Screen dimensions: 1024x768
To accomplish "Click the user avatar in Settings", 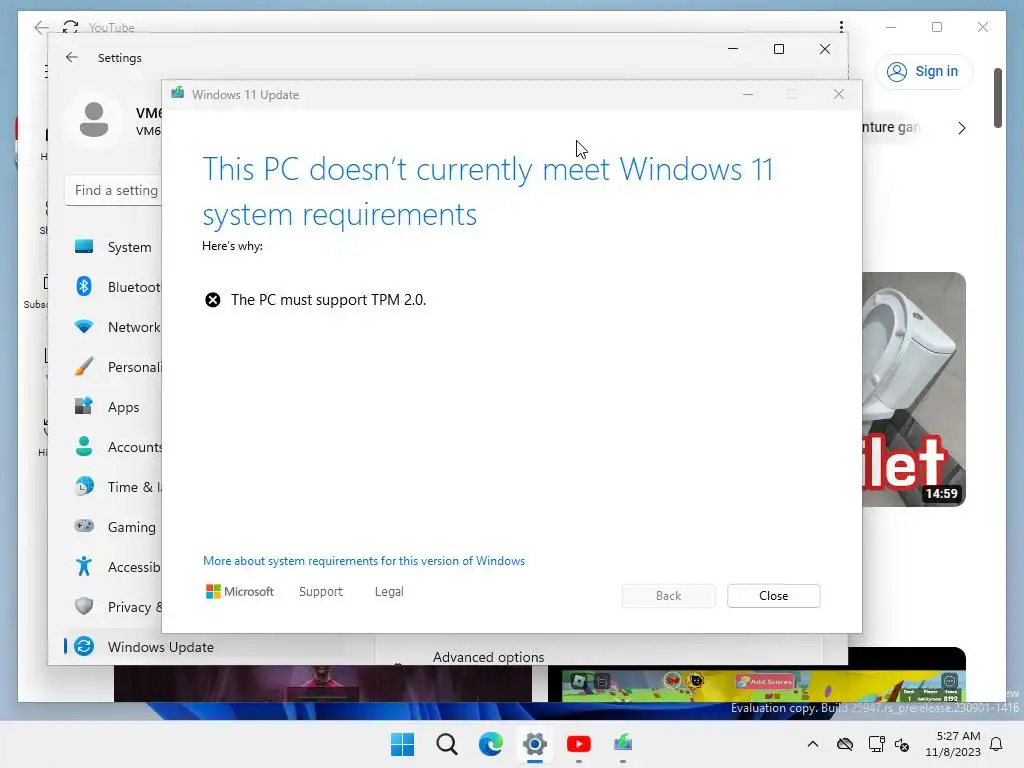I will (x=94, y=120).
